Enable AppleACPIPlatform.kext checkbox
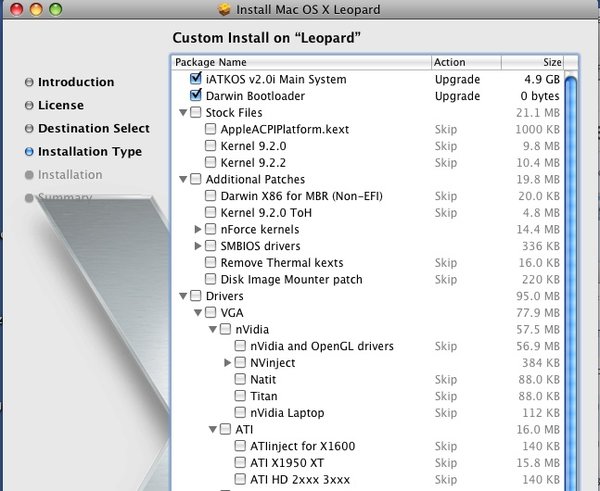Viewport: 600px width, 491px height. point(210,129)
